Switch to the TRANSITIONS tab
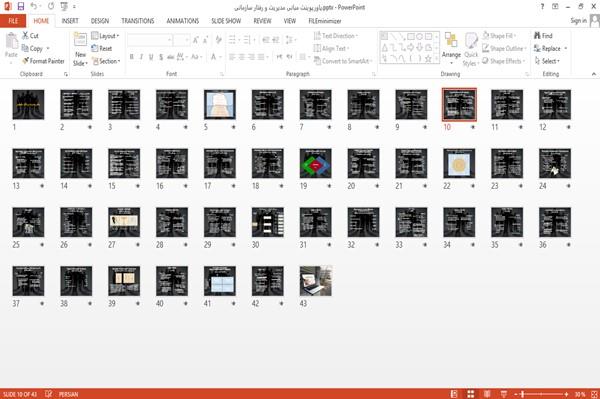The height and width of the screenshot is (399, 600). click(x=138, y=21)
